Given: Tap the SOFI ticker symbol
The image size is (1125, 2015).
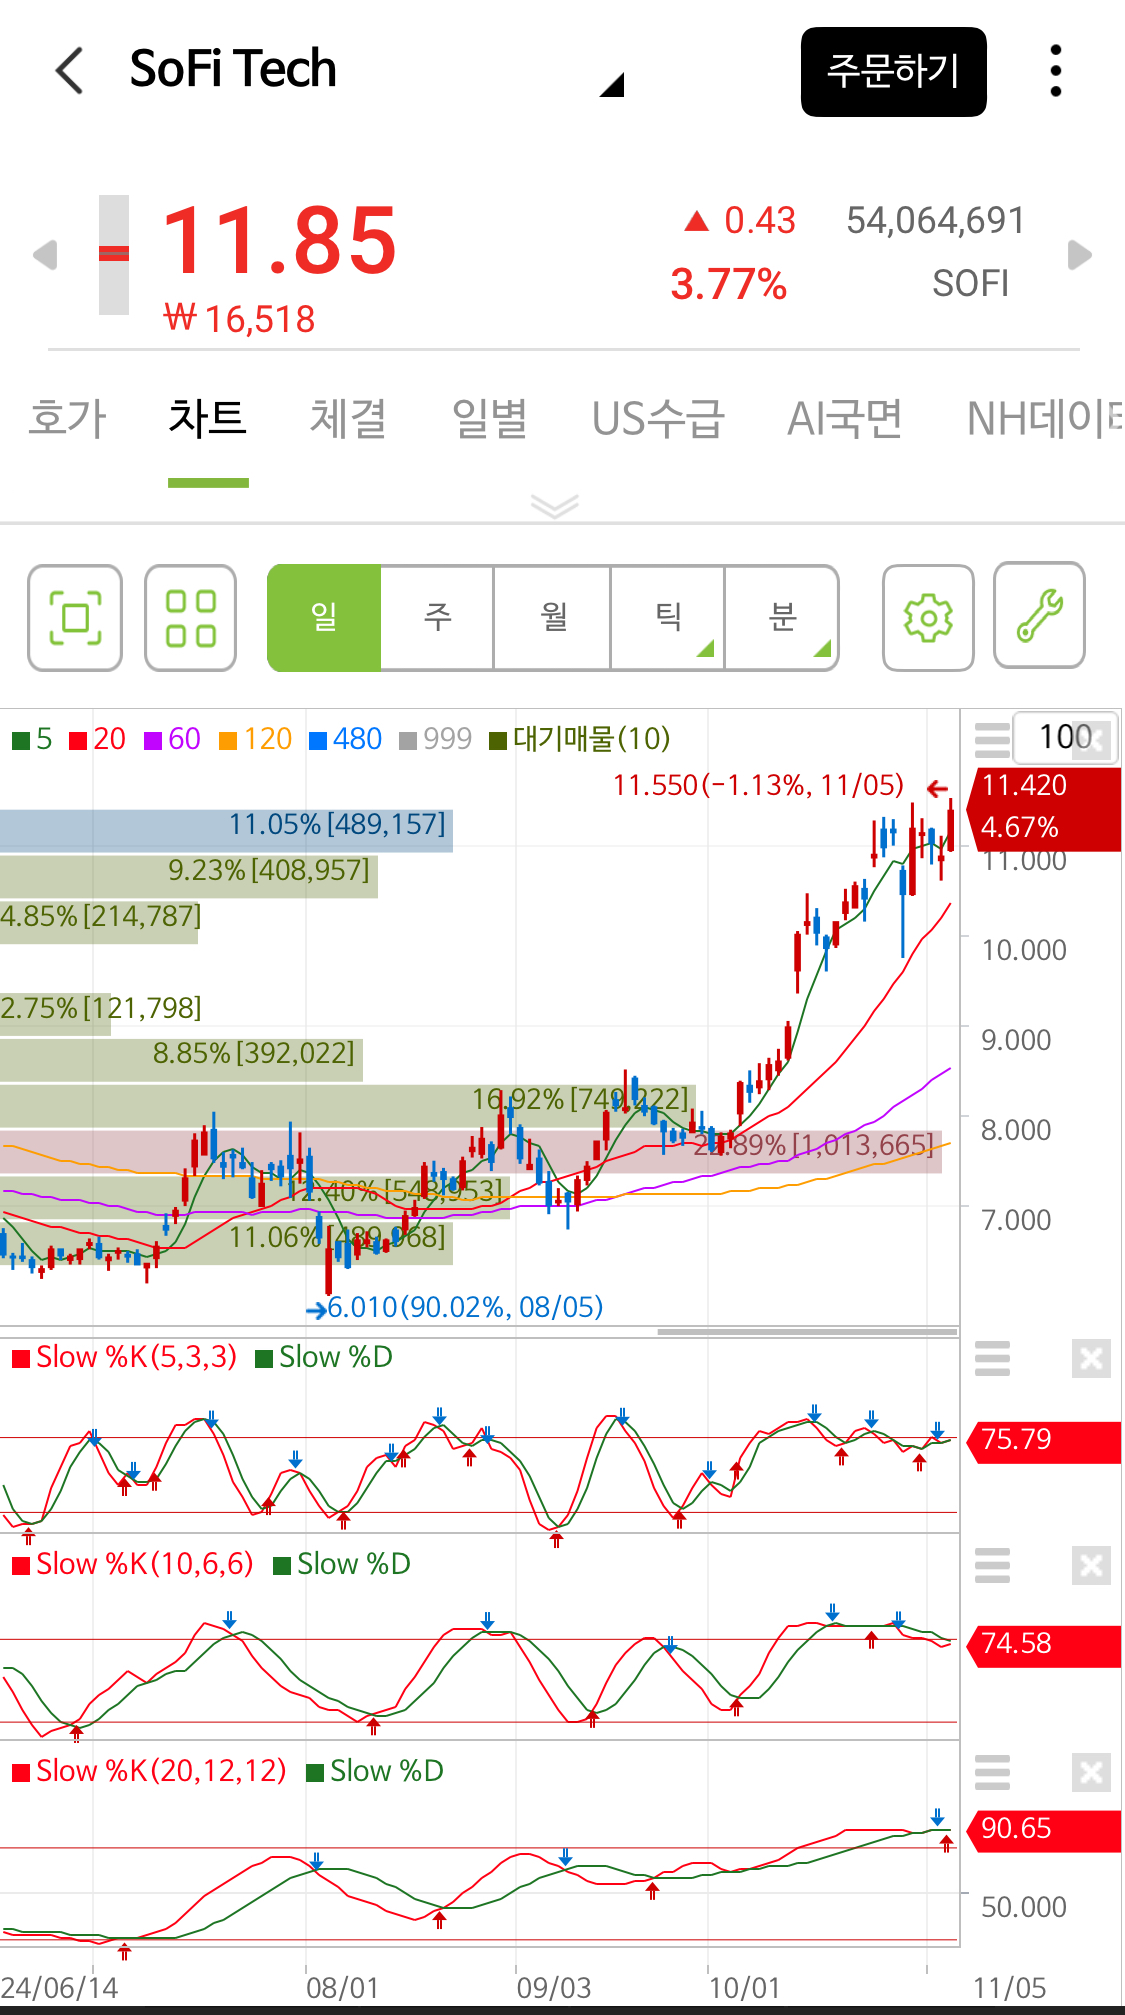Looking at the screenshot, I should click(970, 284).
